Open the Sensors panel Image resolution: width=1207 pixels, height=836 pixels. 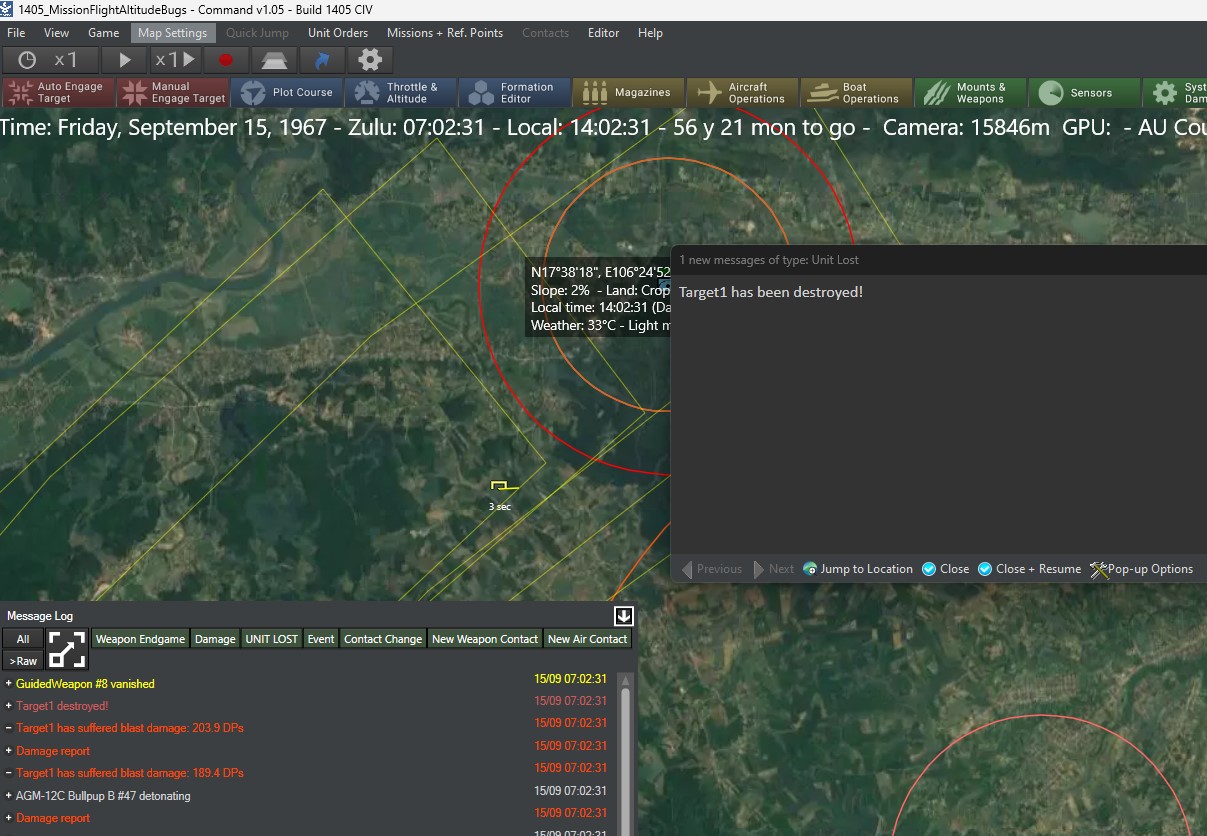tap(1085, 93)
